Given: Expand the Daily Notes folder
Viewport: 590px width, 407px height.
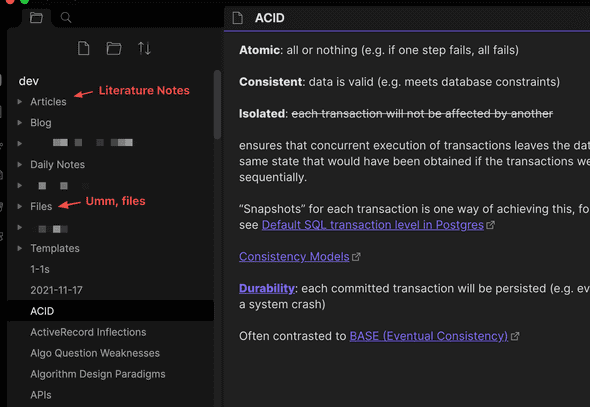Looking at the screenshot, I should pos(20,164).
